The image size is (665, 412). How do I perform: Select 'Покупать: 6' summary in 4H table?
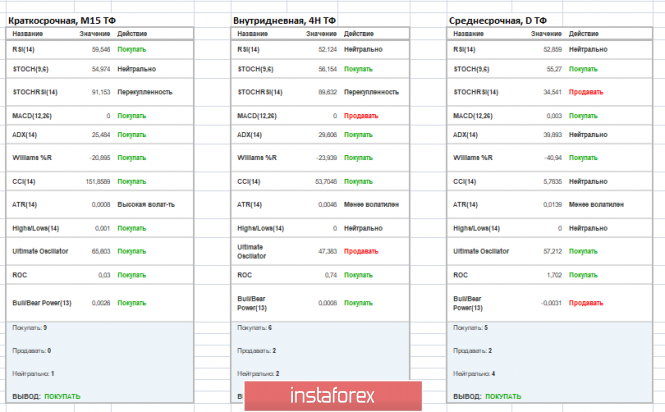coord(254,328)
